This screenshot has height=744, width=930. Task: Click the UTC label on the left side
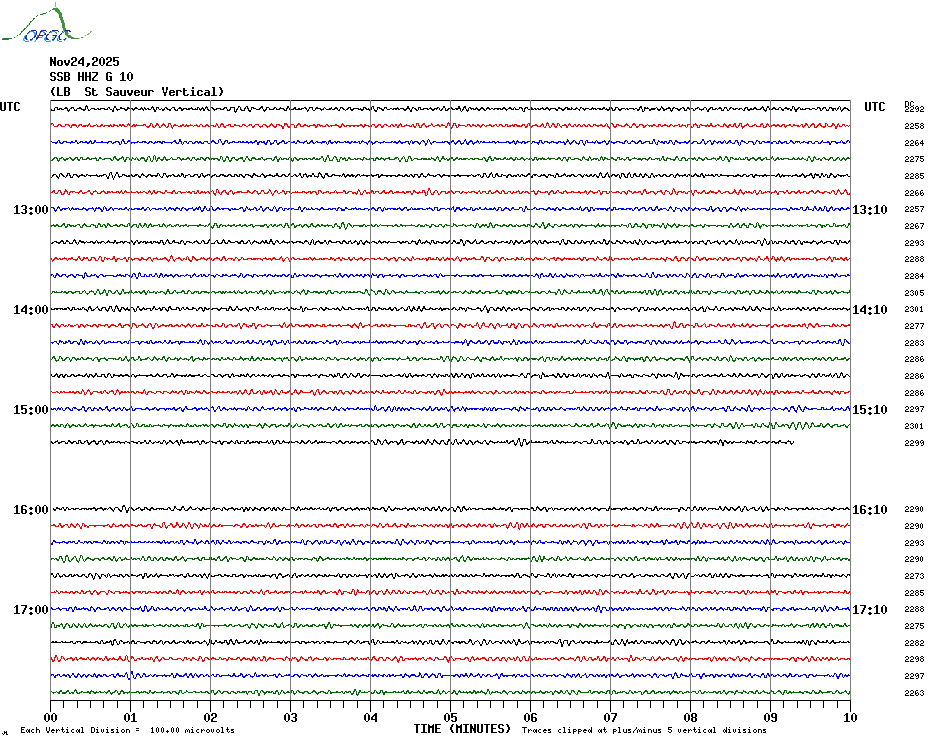[x=10, y=107]
